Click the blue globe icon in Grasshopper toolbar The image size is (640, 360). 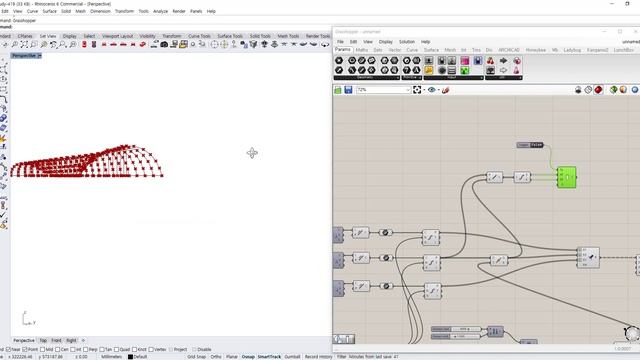[635, 90]
